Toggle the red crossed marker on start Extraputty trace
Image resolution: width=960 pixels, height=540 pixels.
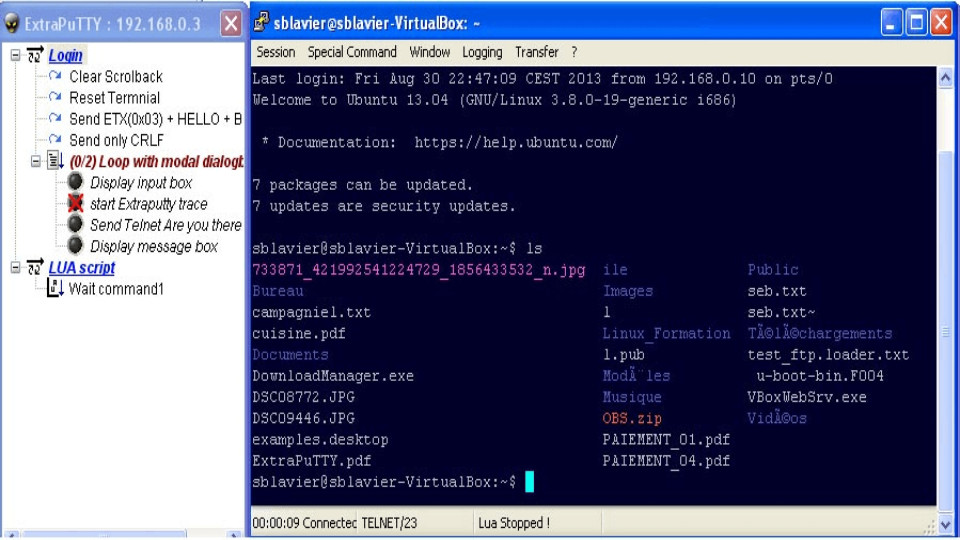(x=75, y=203)
